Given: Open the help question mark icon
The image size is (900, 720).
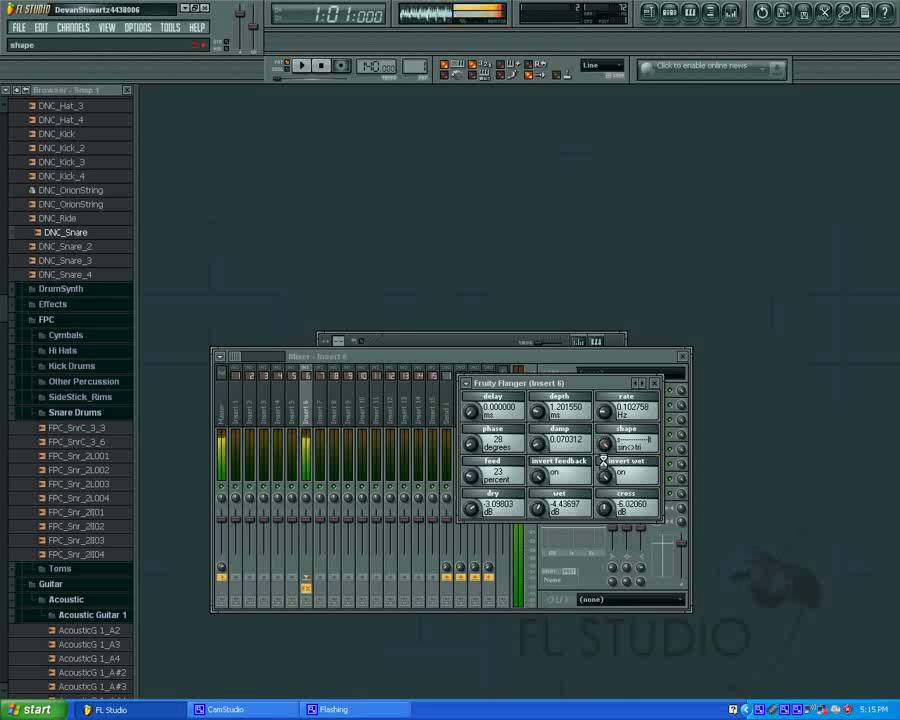Looking at the screenshot, I should pos(886,13).
